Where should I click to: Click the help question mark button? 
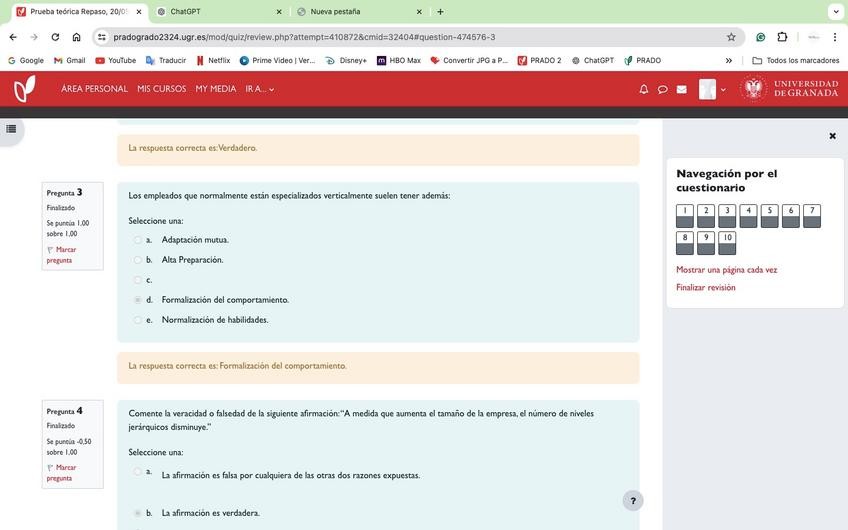click(x=632, y=501)
